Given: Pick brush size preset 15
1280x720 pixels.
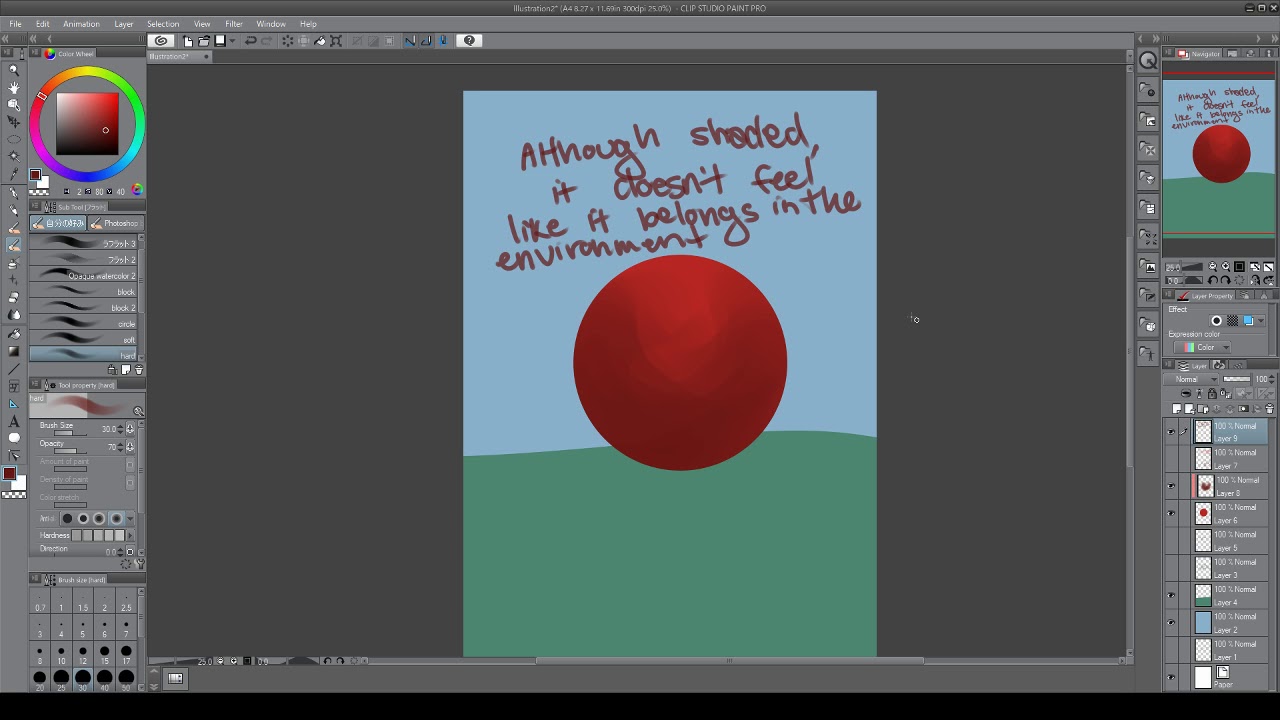Looking at the screenshot, I should [105, 656].
